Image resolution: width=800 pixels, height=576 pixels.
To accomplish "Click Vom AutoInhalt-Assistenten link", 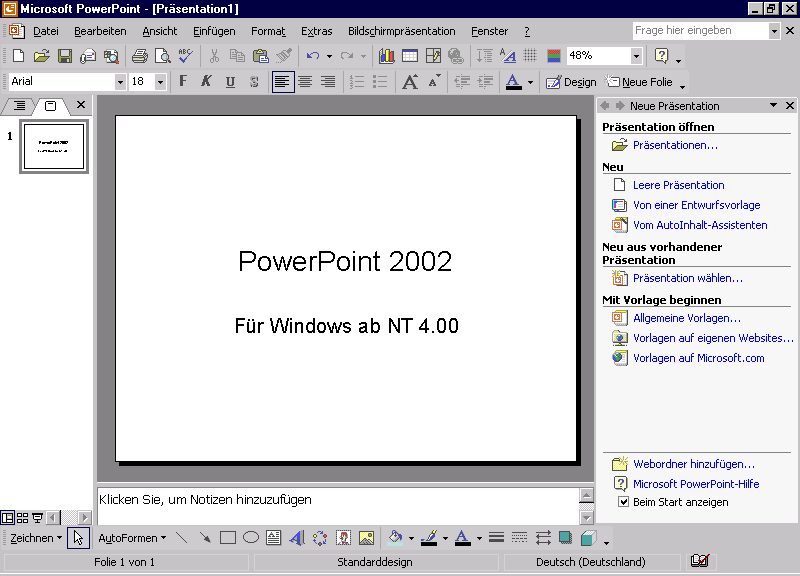I will point(700,224).
